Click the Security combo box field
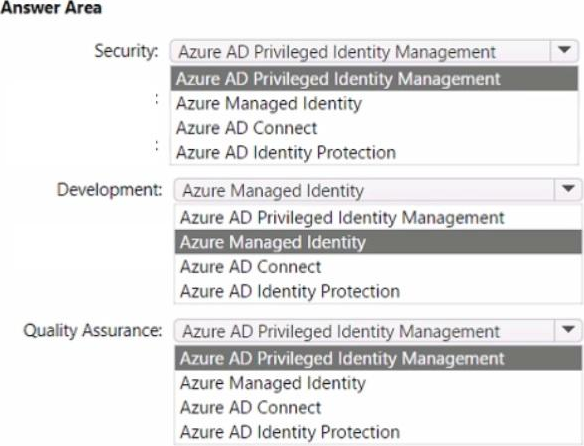Image resolution: width=584 pixels, height=446 pixels. tap(374, 51)
